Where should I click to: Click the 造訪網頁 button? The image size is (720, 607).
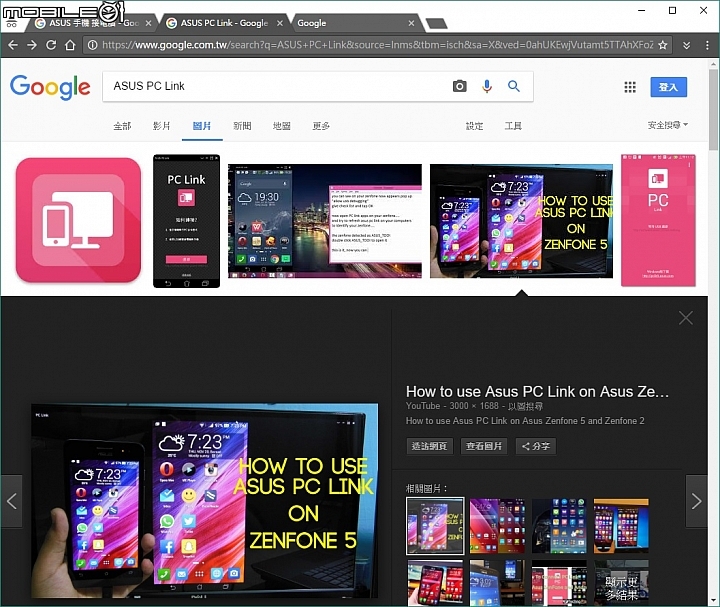pos(429,446)
